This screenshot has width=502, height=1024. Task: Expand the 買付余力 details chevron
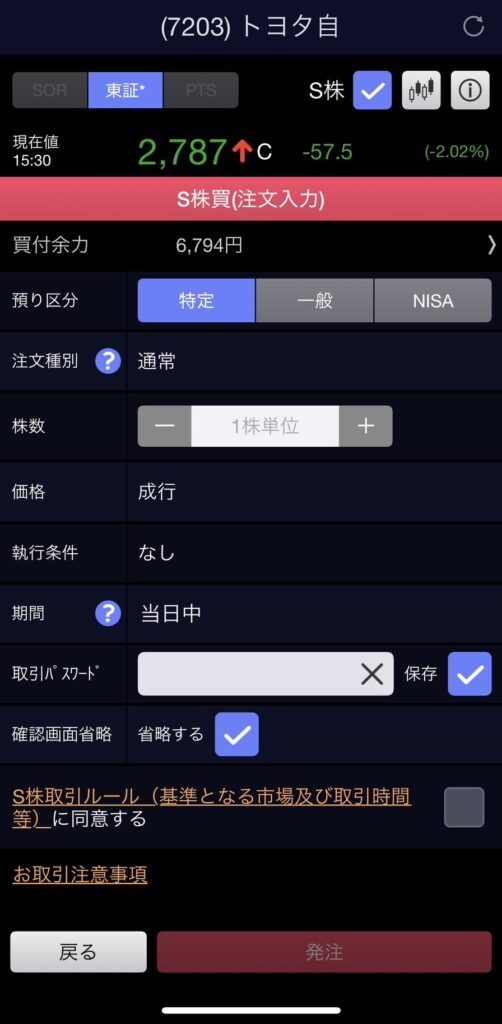[492, 245]
